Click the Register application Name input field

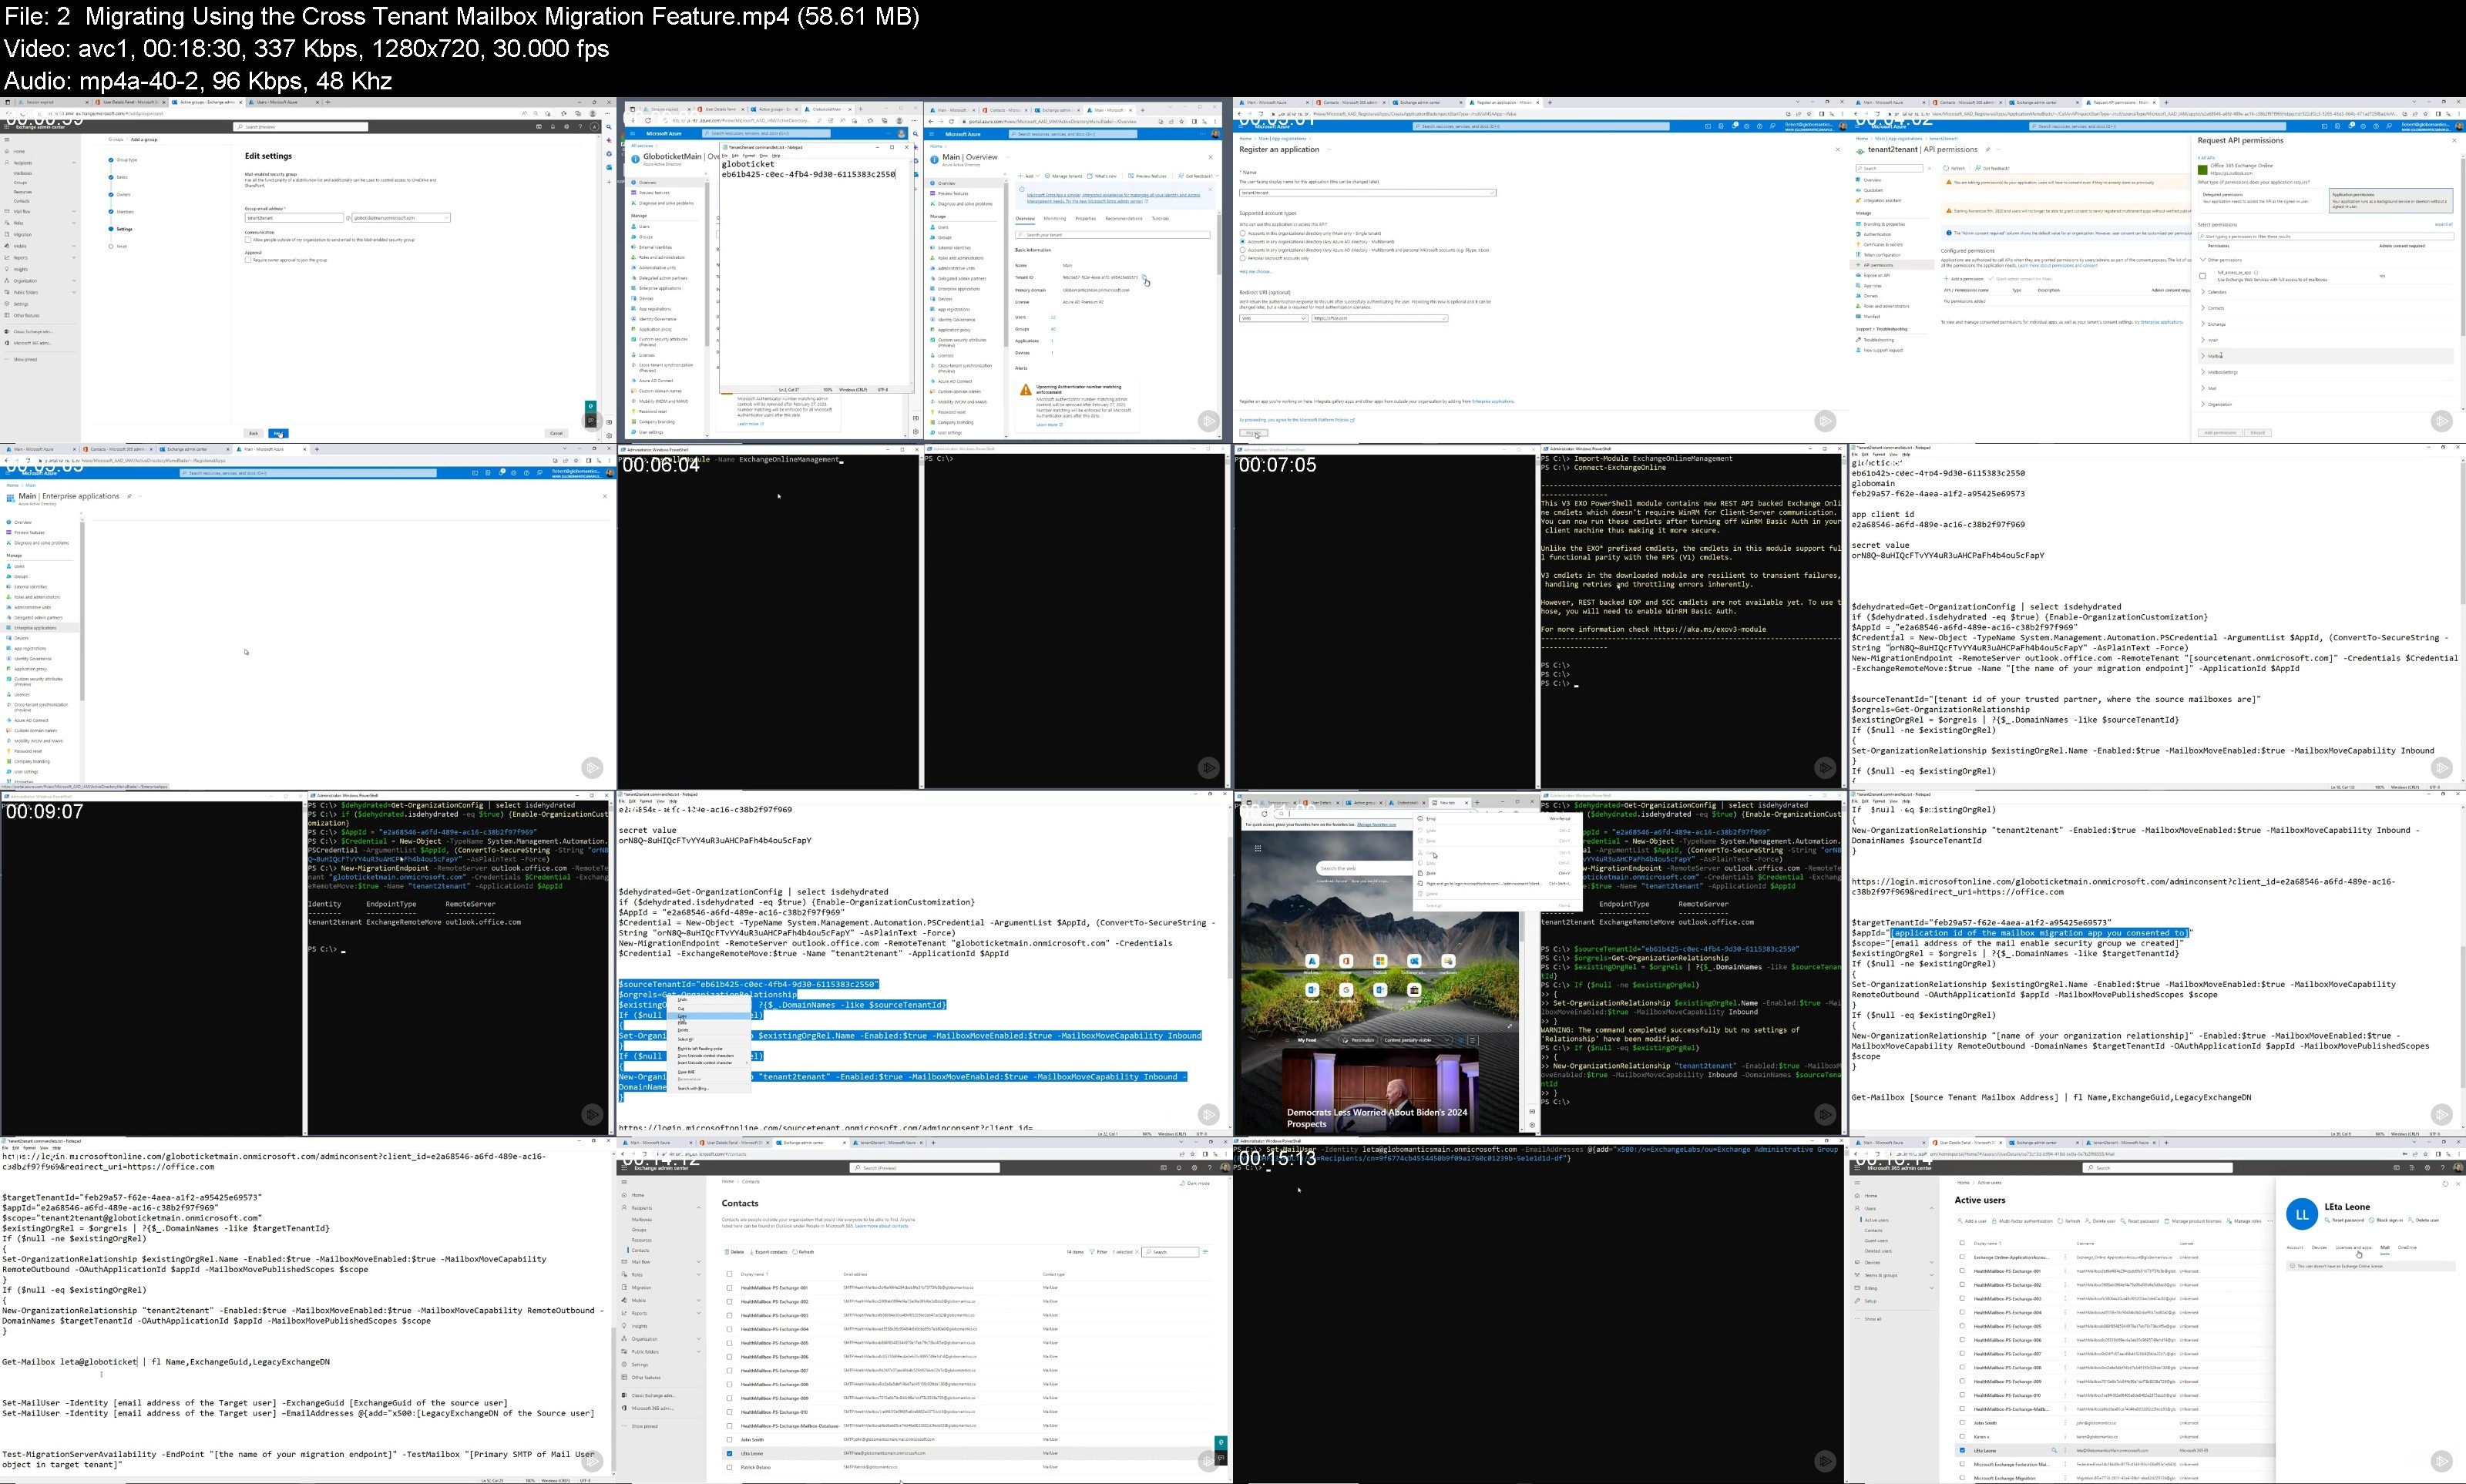pyautogui.click(x=1367, y=192)
